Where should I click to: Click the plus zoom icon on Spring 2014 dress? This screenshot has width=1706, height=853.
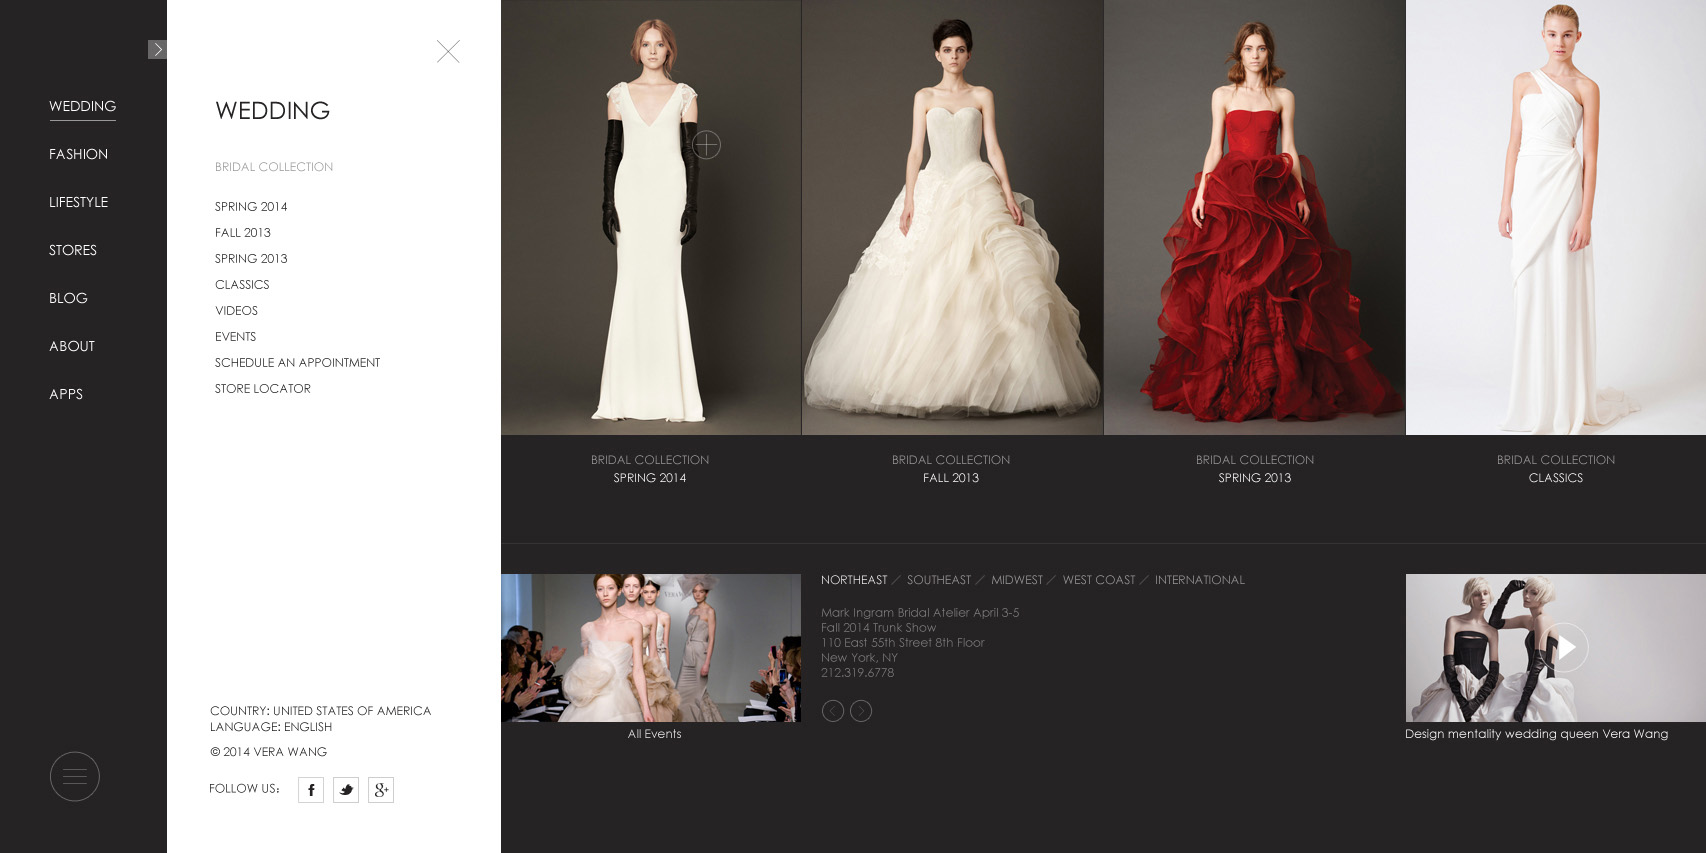click(x=706, y=145)
